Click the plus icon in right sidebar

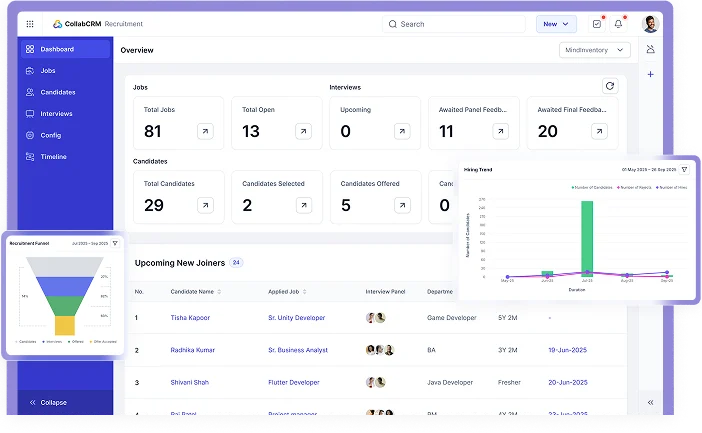[650, 75]
